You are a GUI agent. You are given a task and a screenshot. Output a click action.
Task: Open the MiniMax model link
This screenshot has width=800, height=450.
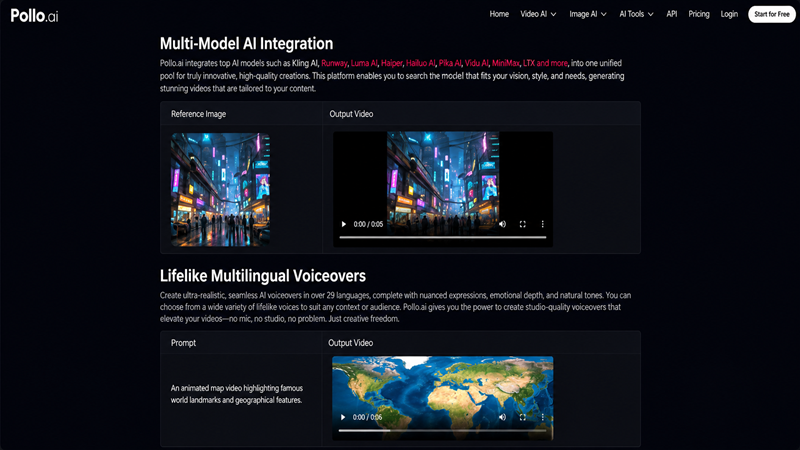(506, 63)
